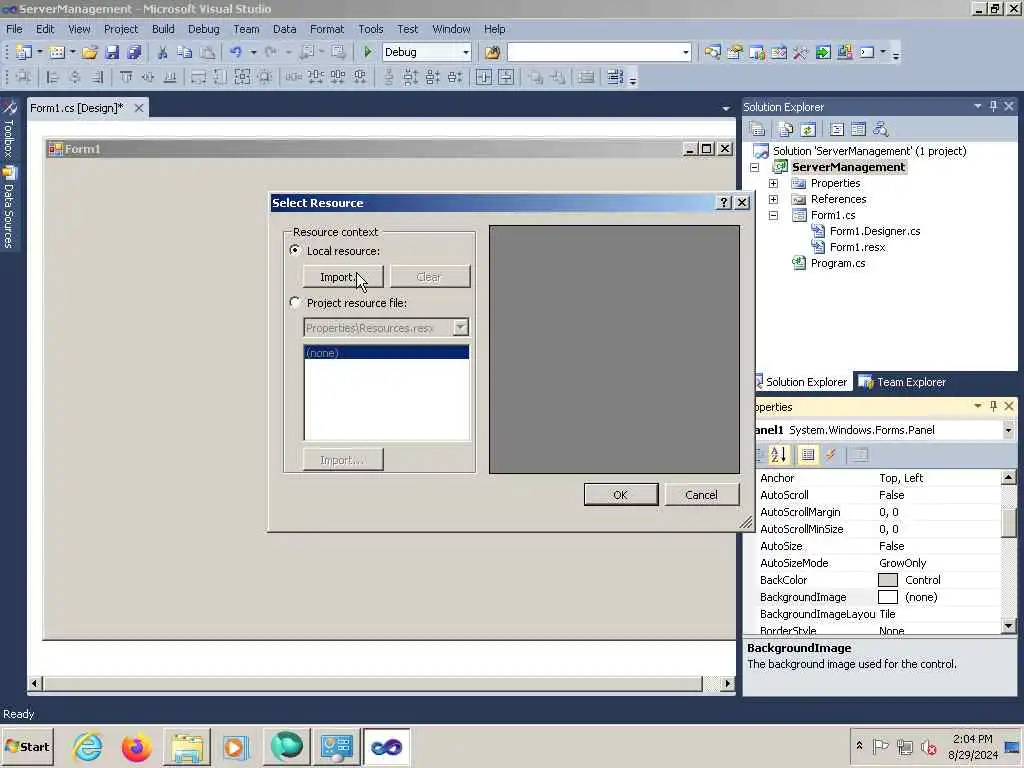Click the Open File folder icon
Screen dimensions: 1024x768
coord(89,52)
